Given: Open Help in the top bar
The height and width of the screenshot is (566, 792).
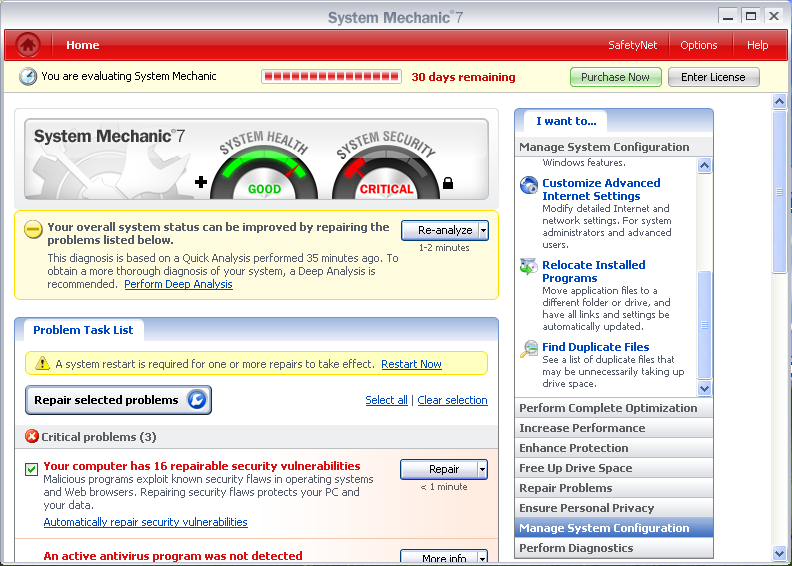Looking at the screenshot, I should (x=758, y=45).
